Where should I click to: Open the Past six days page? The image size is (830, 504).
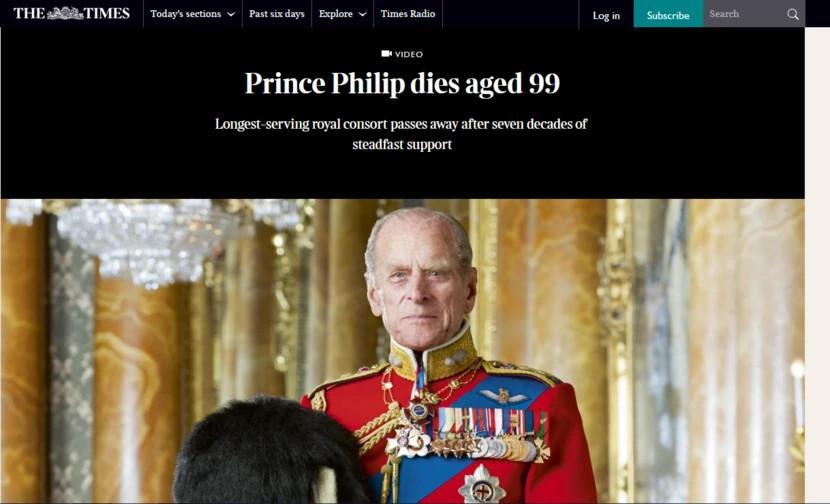(277, 14)
